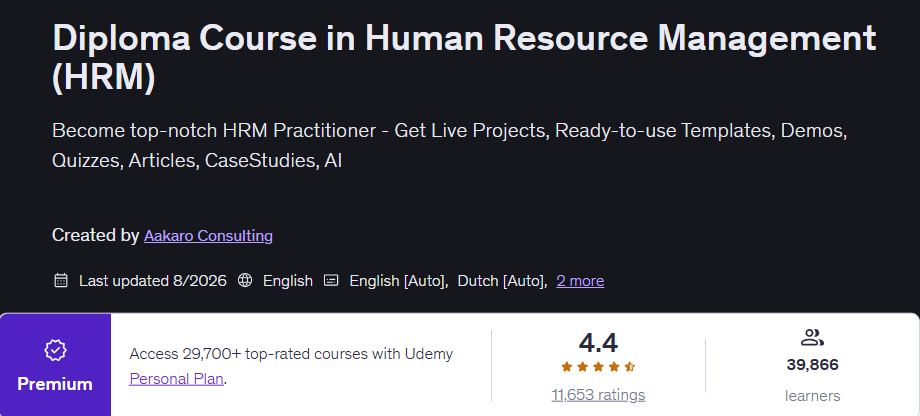Image resolution: width=920 pixels, height=416 pixels.
Task: Click the 4.4 rating score
Action: pyautogui.click(x=598, y=343)
